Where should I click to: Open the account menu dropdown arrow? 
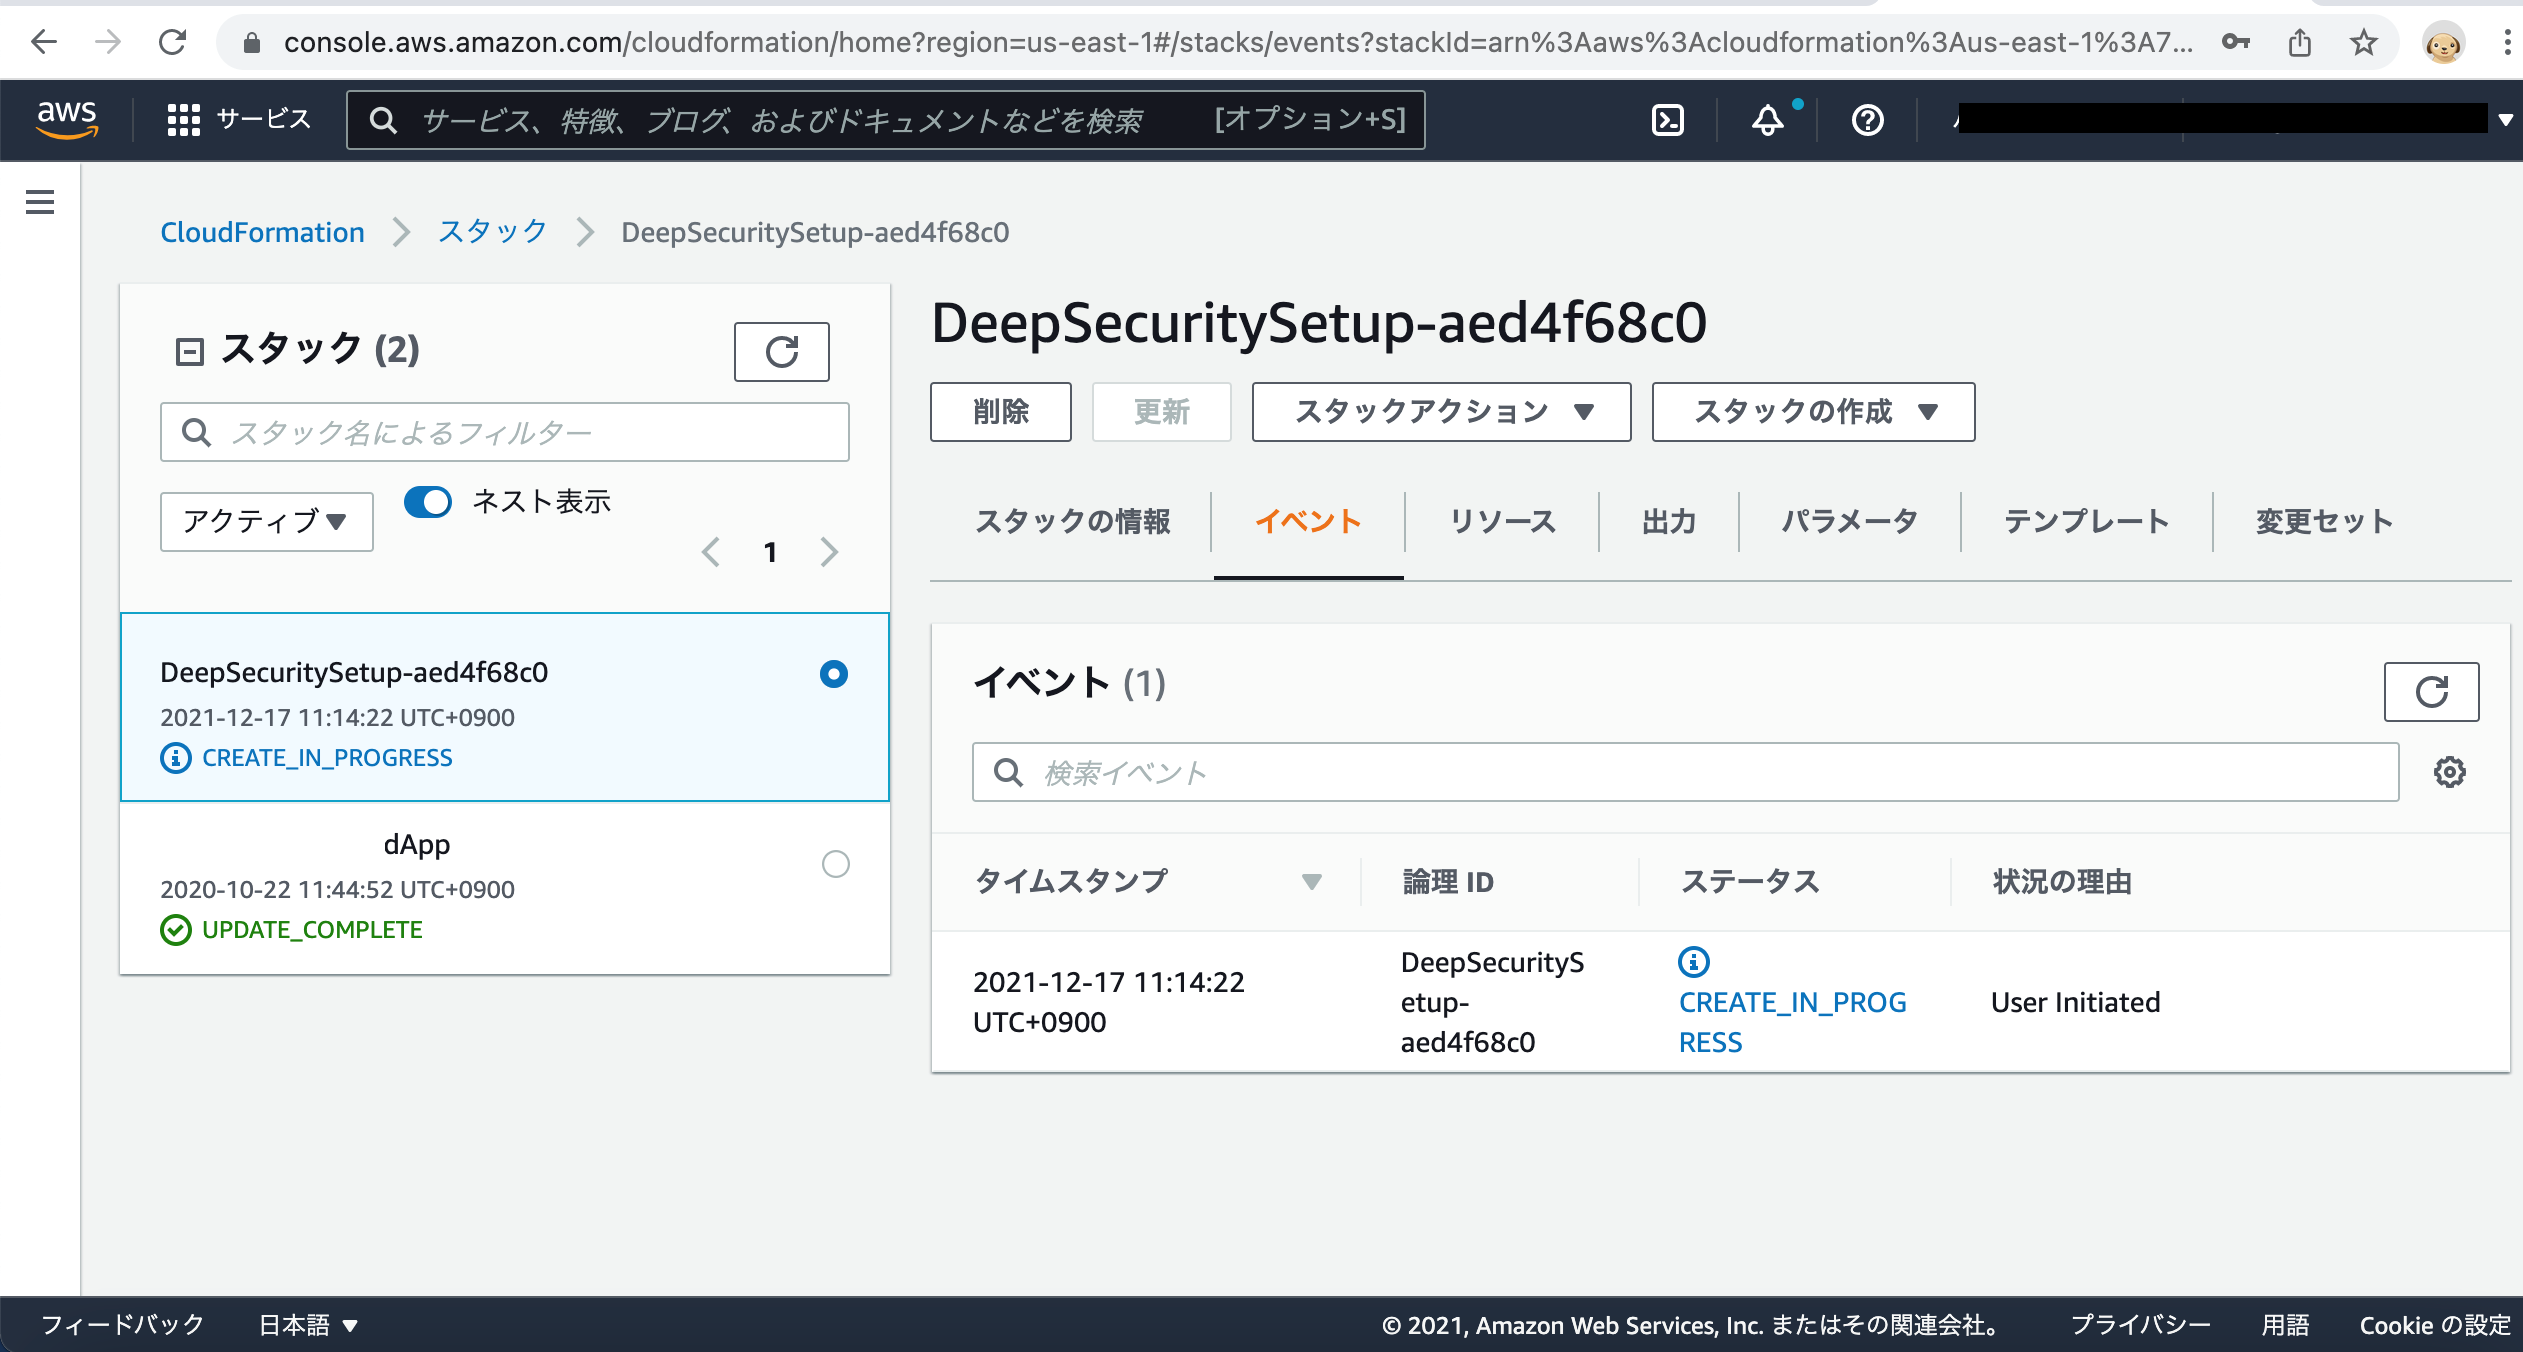(2505, 120)
